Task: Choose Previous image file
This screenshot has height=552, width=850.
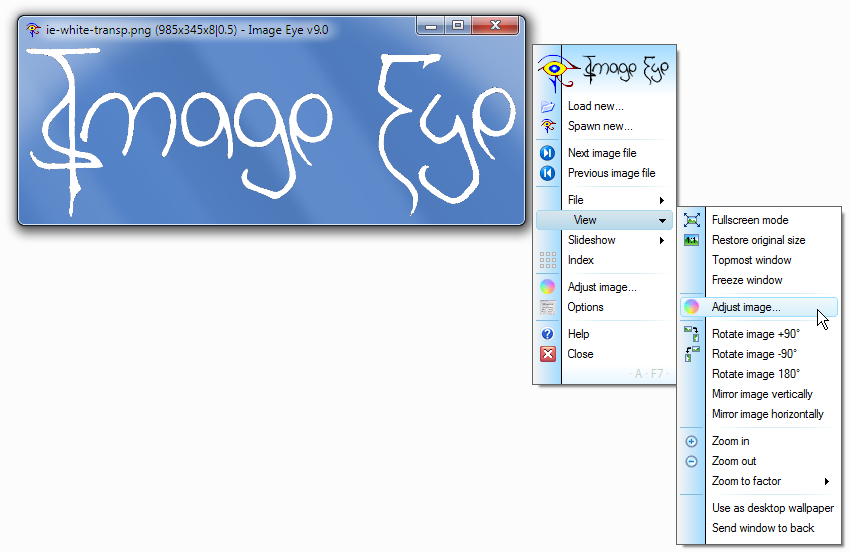Action: point(611,173)
